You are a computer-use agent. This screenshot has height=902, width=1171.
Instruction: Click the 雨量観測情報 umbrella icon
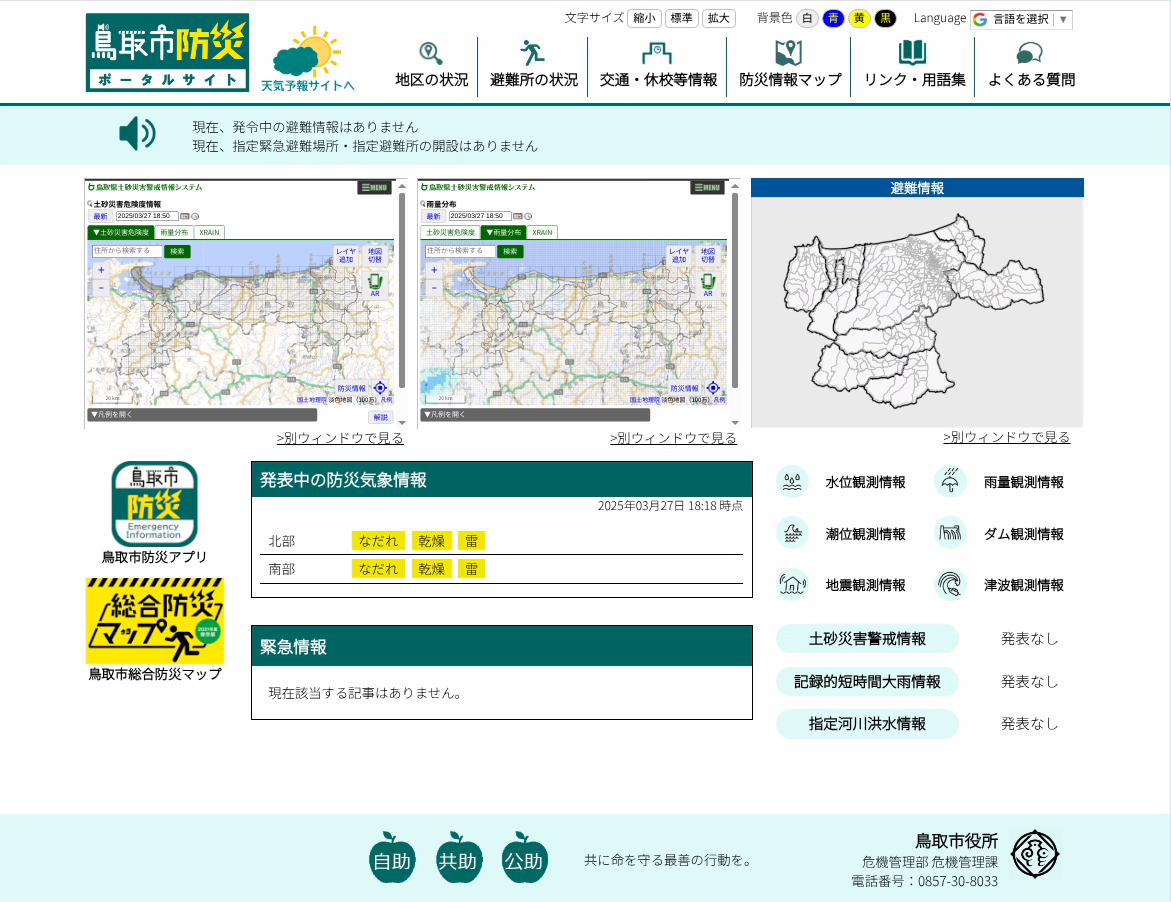pos(951,482)
